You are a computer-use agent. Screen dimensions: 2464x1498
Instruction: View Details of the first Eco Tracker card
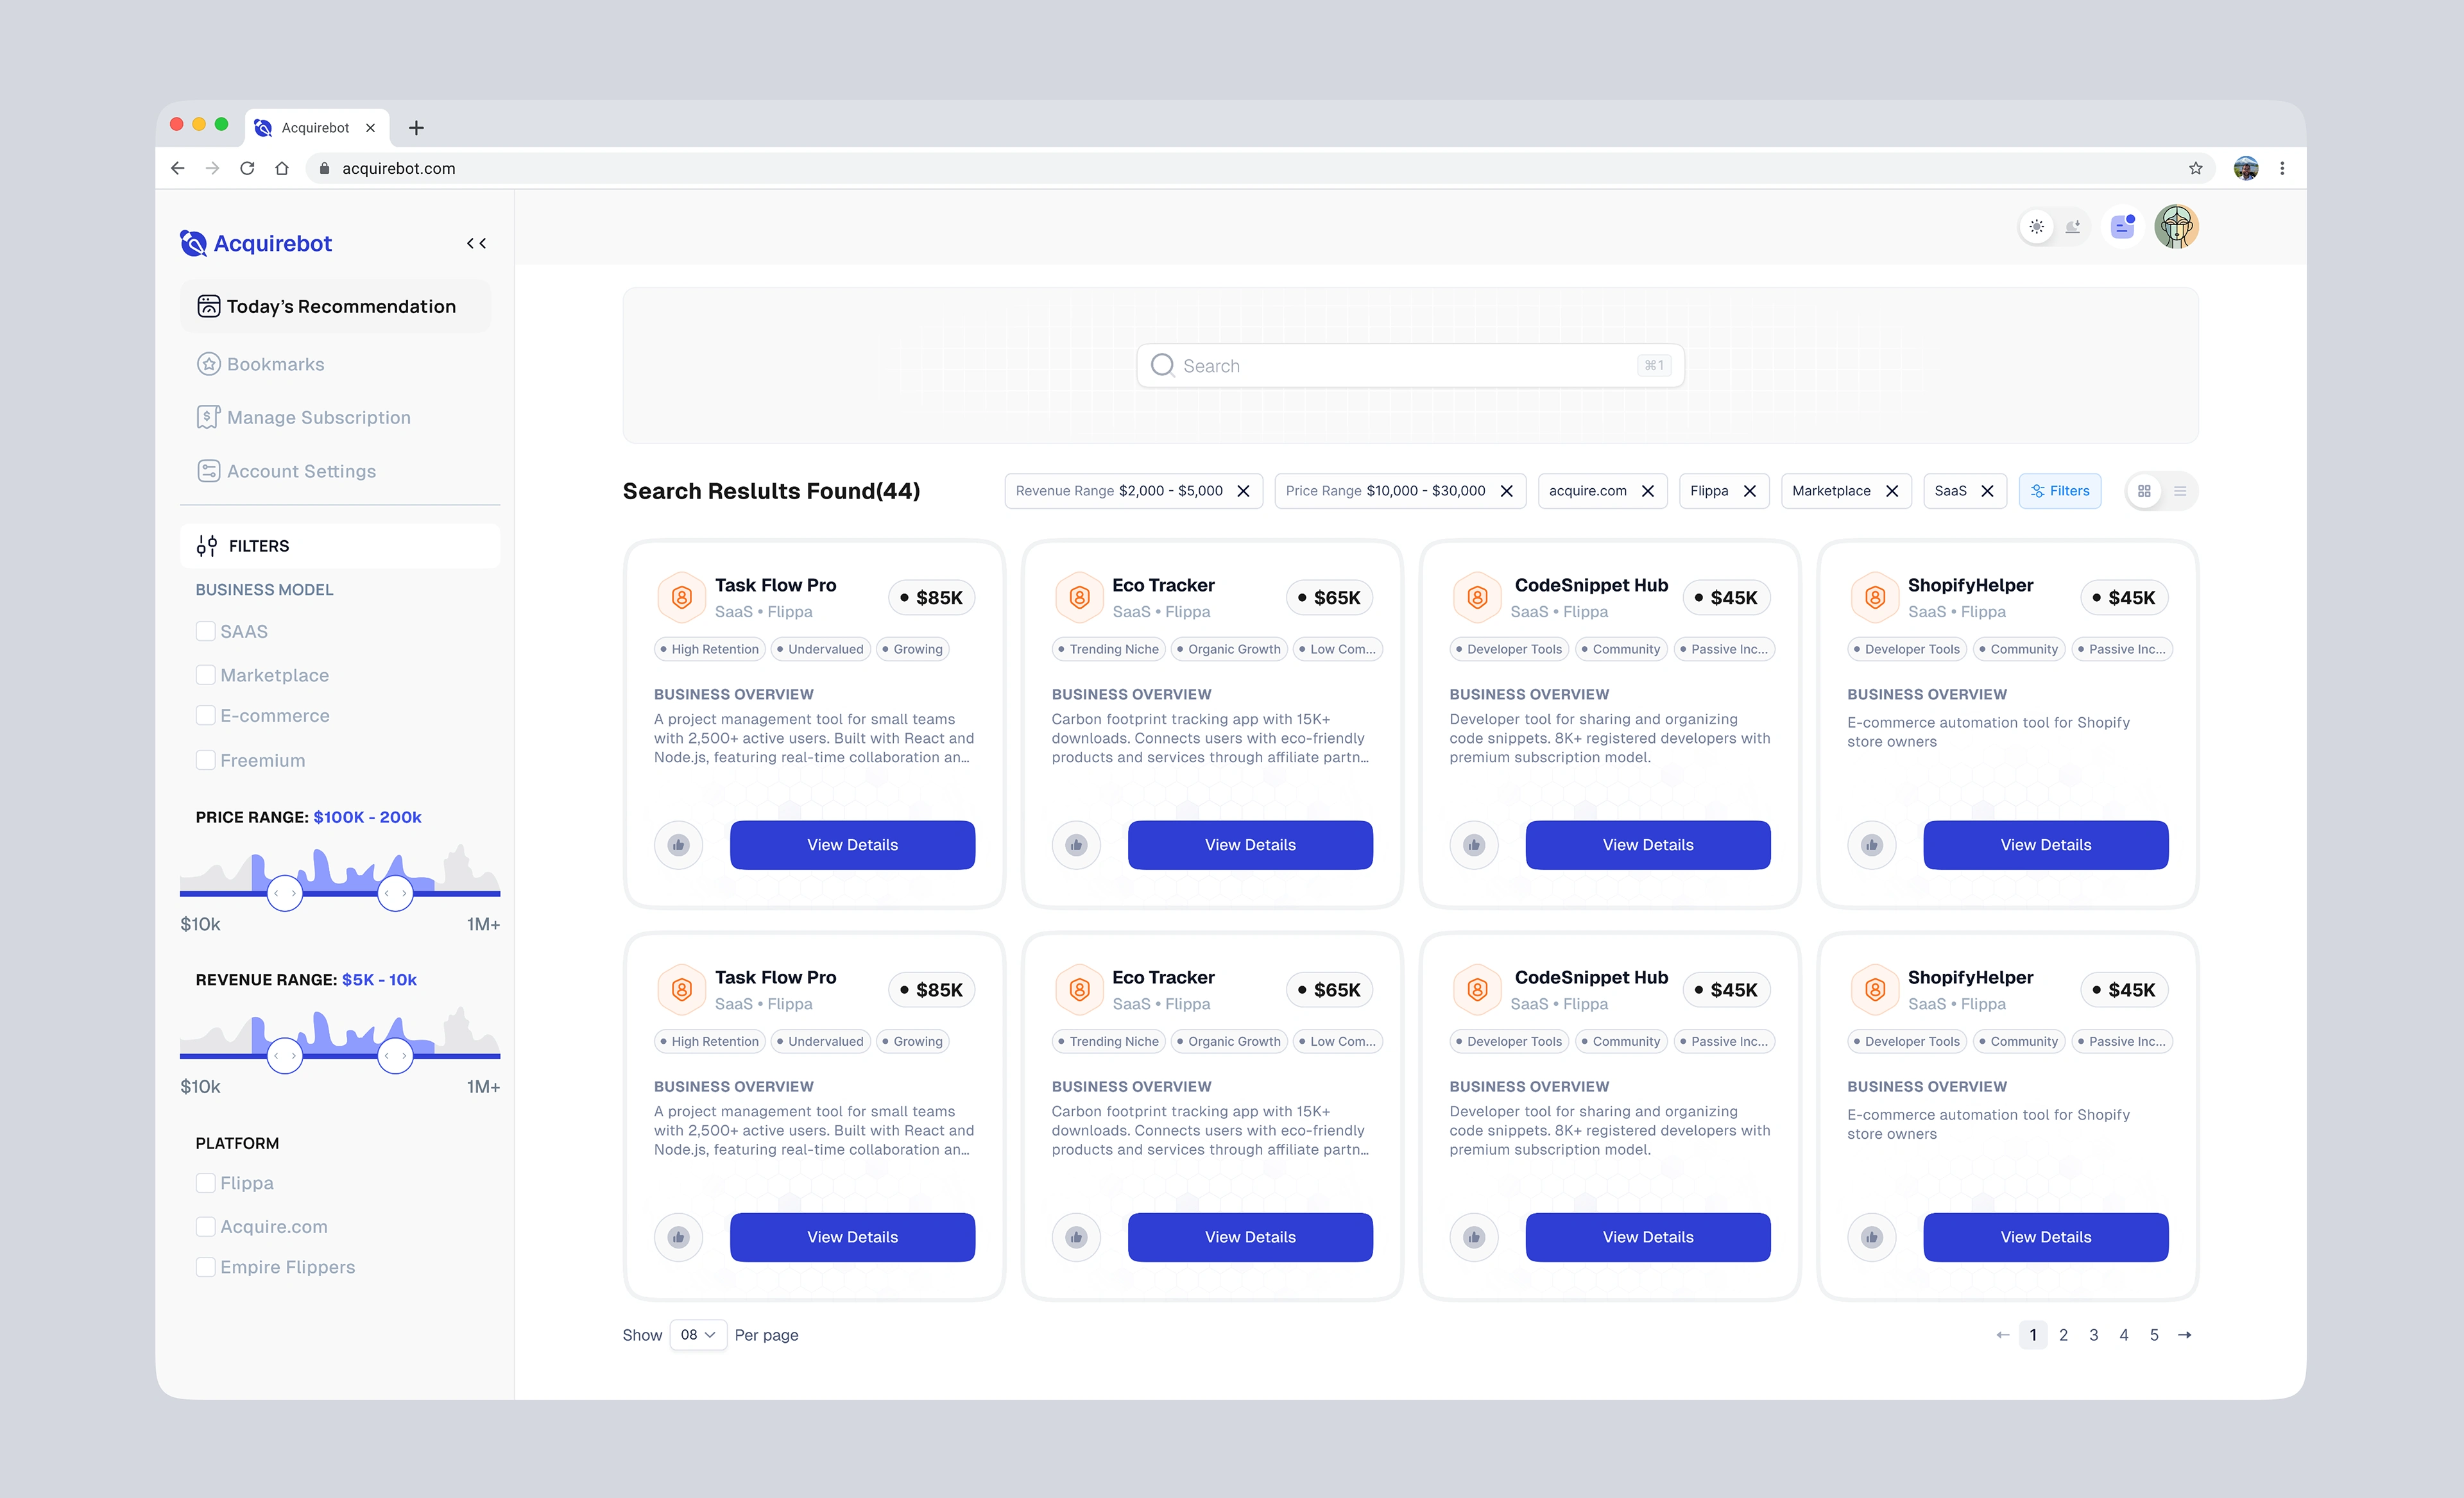(1250, 845)
